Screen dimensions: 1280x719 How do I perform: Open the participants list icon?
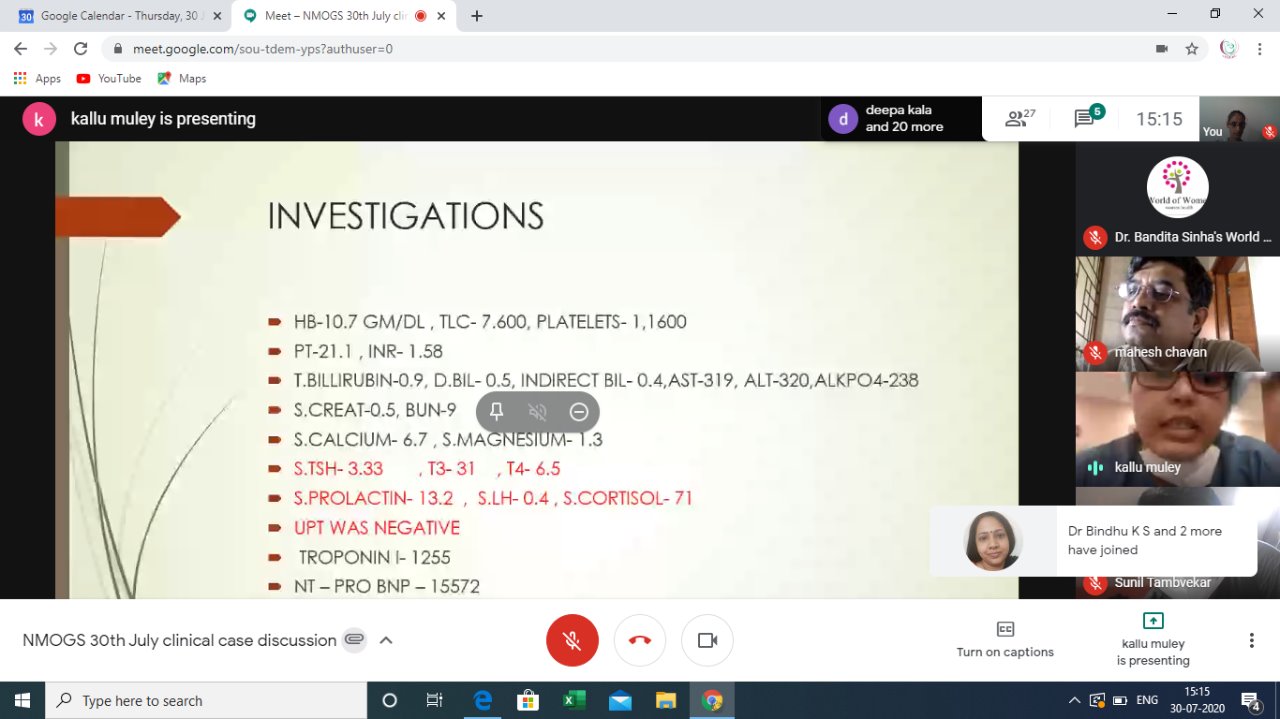pos(1019,119)
